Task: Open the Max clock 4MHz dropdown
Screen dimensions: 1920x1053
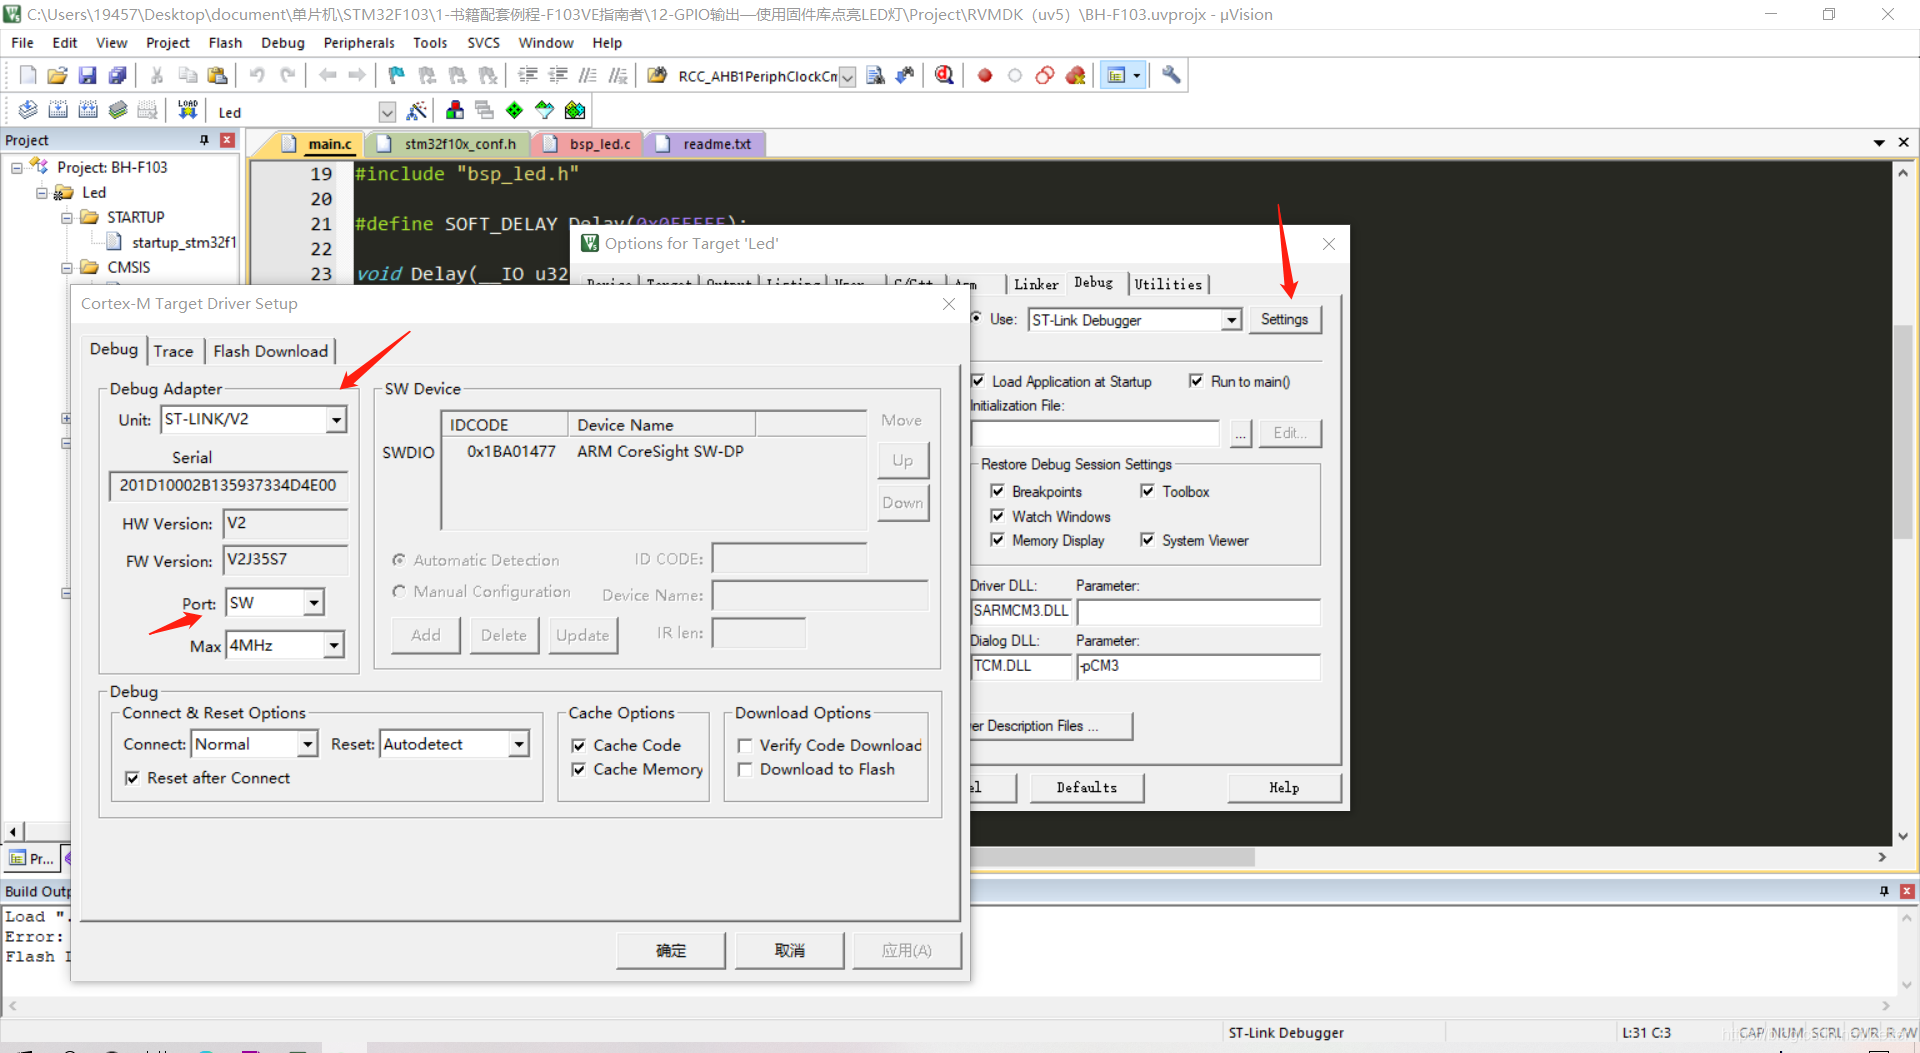Action: click(x=334, y=645)
